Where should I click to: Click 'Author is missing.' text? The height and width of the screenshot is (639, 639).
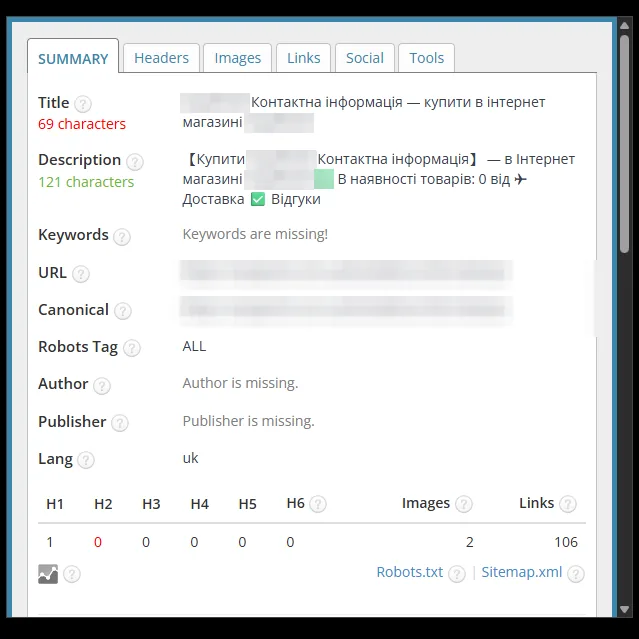pos(240,383)
